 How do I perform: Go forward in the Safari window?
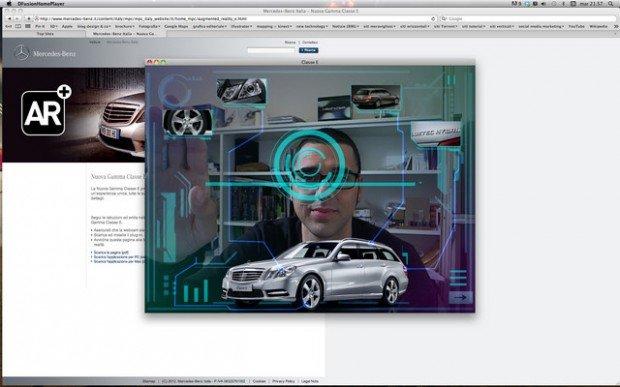point(17,19)
